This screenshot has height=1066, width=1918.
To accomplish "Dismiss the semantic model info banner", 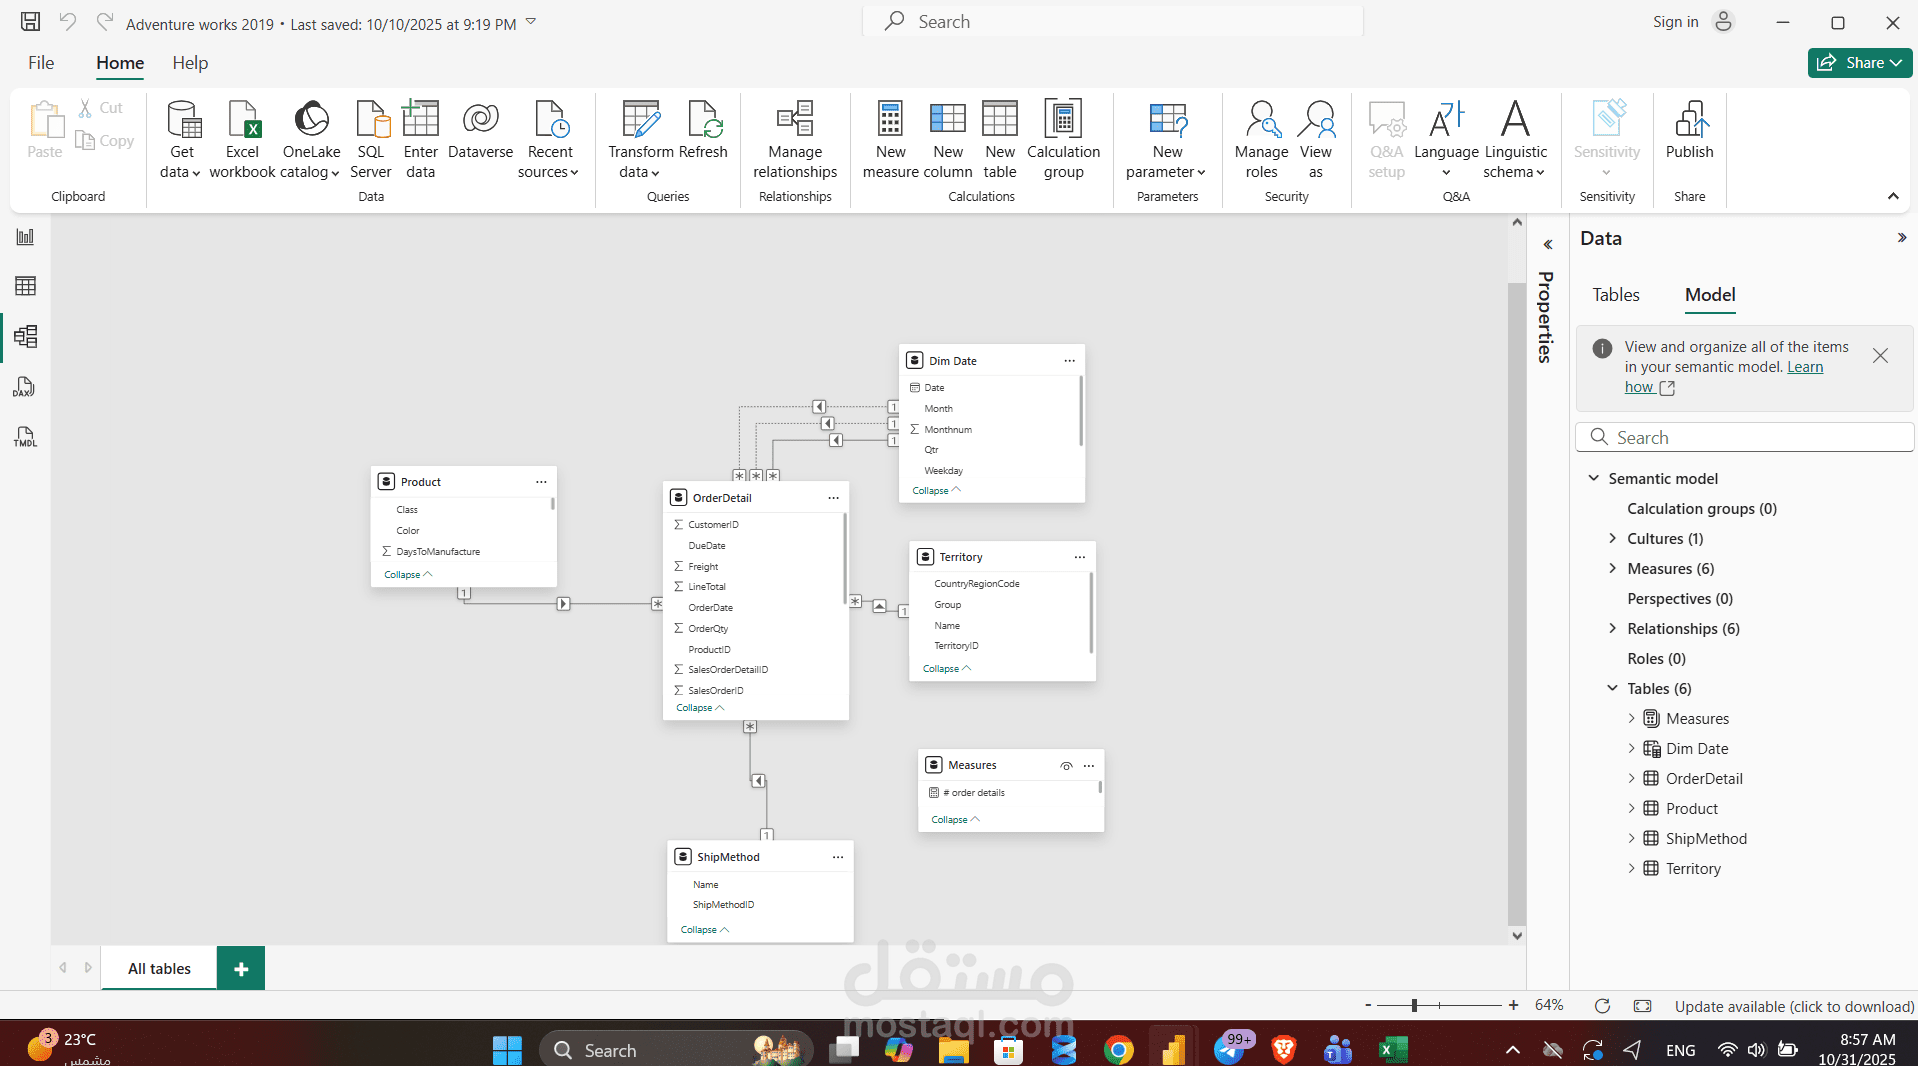I will 1880,356.
